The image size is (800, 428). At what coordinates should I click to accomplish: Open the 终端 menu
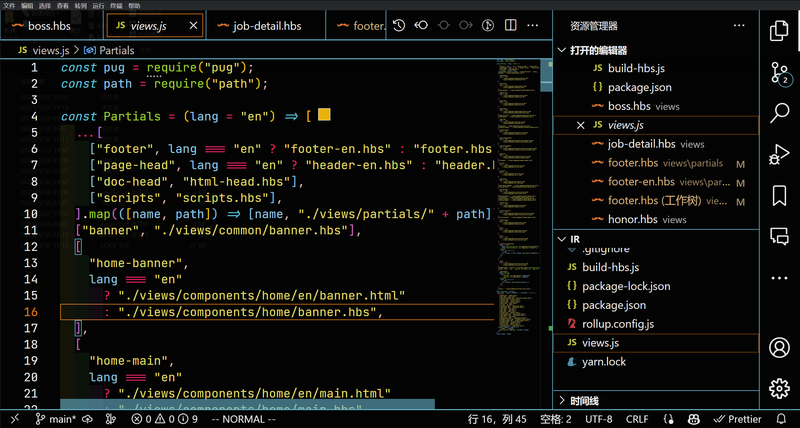[116, 6]
